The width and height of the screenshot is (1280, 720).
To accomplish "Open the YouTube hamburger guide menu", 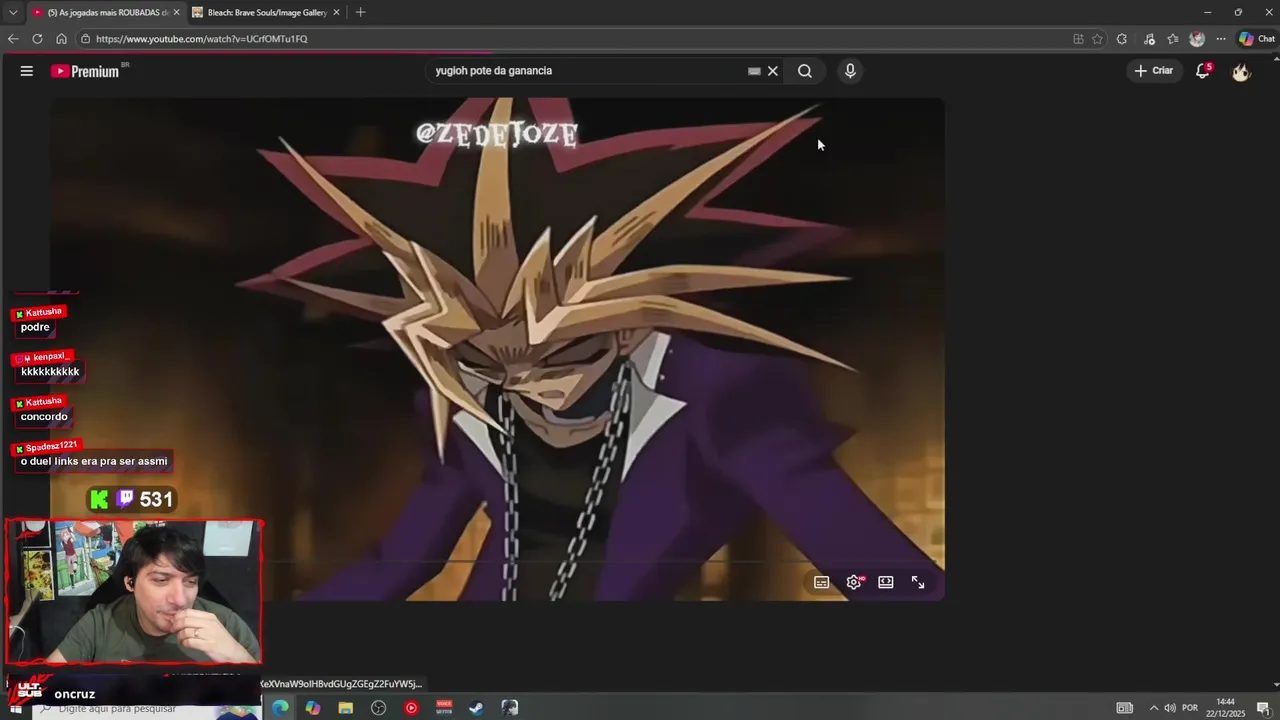I will click(27, 71).
